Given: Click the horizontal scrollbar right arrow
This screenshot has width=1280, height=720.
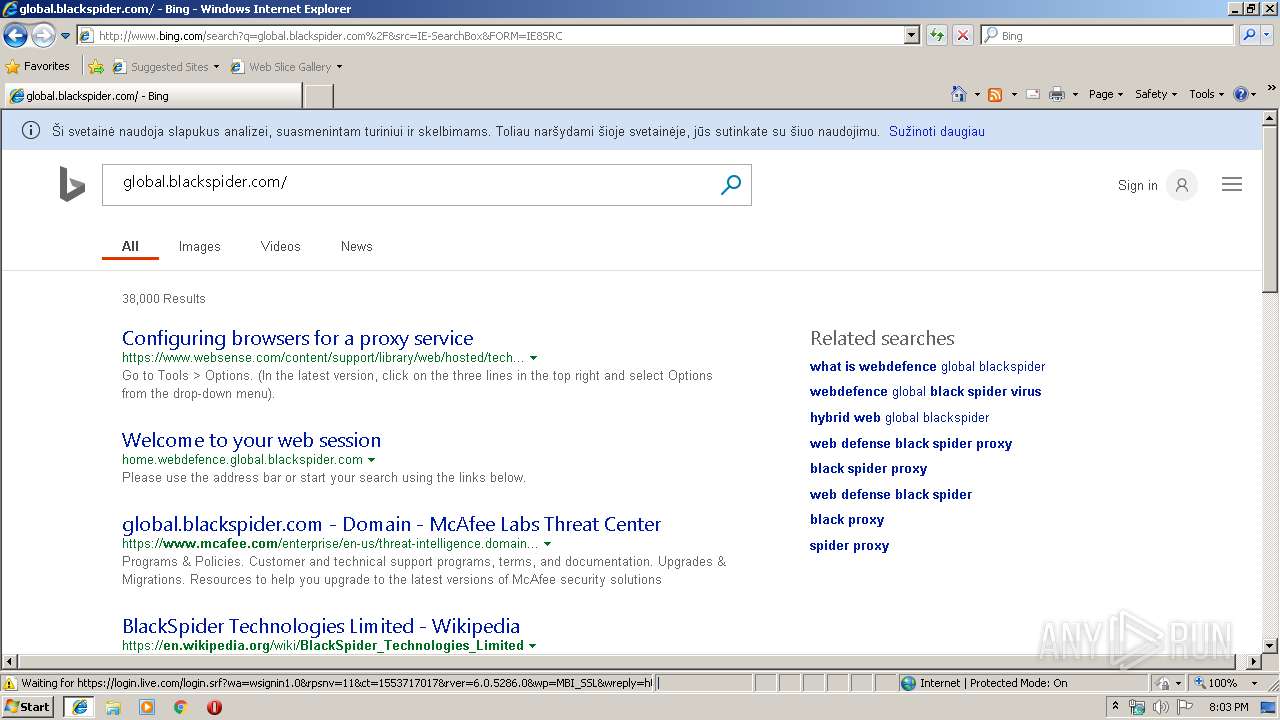Looking at the screenshot, I should (x=1254, y=662).
